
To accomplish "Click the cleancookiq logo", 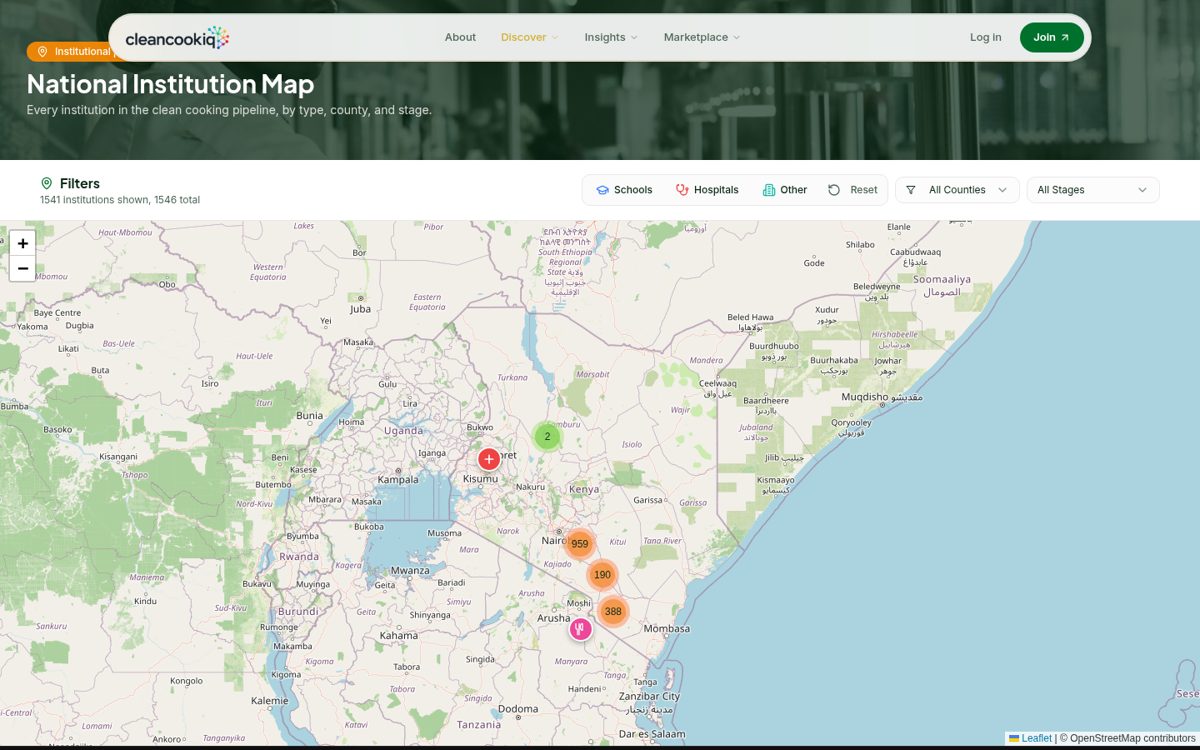I will point(177,38).
